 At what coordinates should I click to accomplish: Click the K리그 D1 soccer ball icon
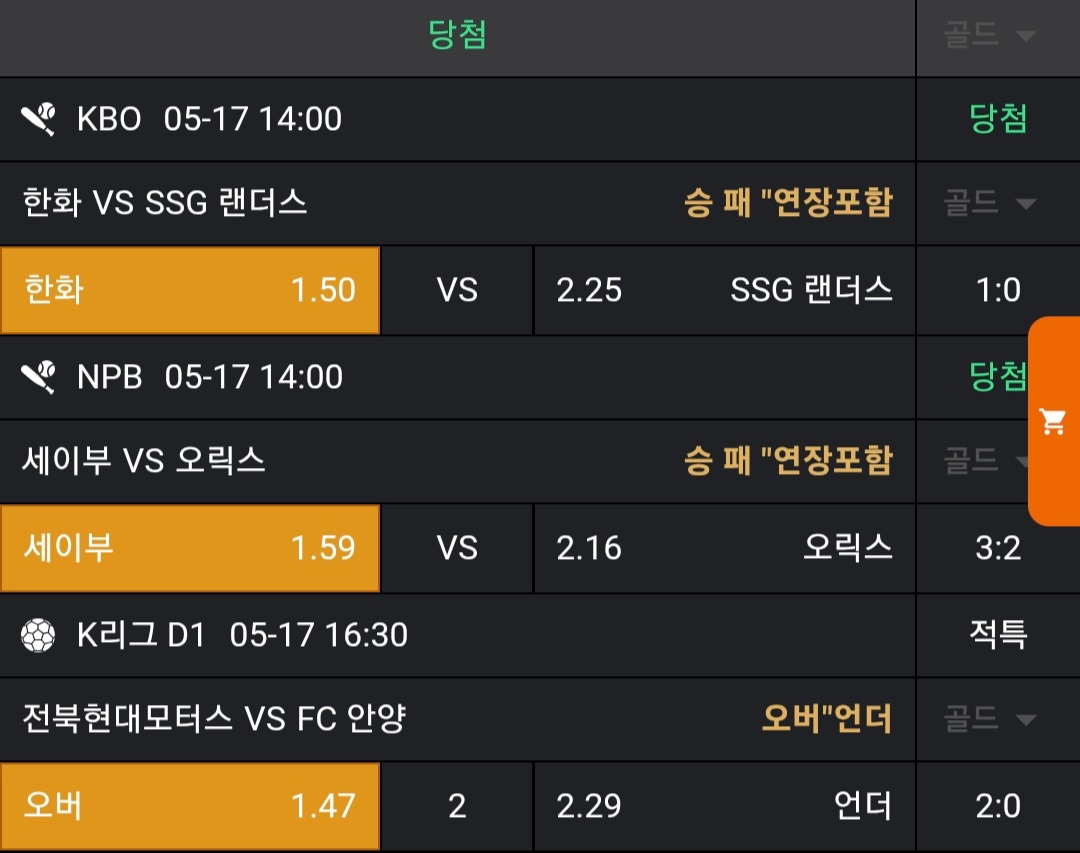click(38, 634)
